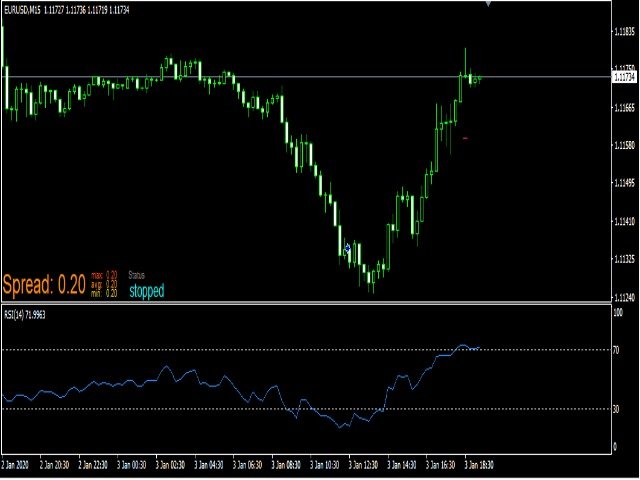Click time axis label '3 Jan 00:30'

(131, 465)
